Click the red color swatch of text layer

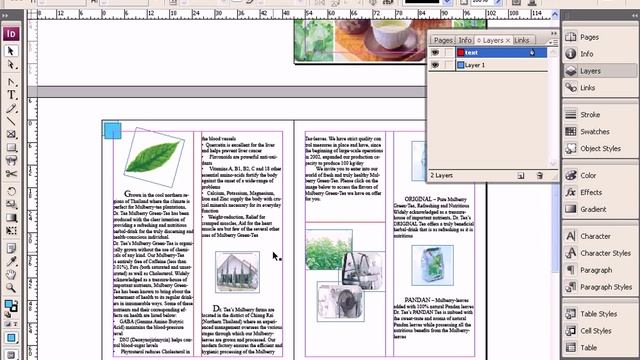461,53
